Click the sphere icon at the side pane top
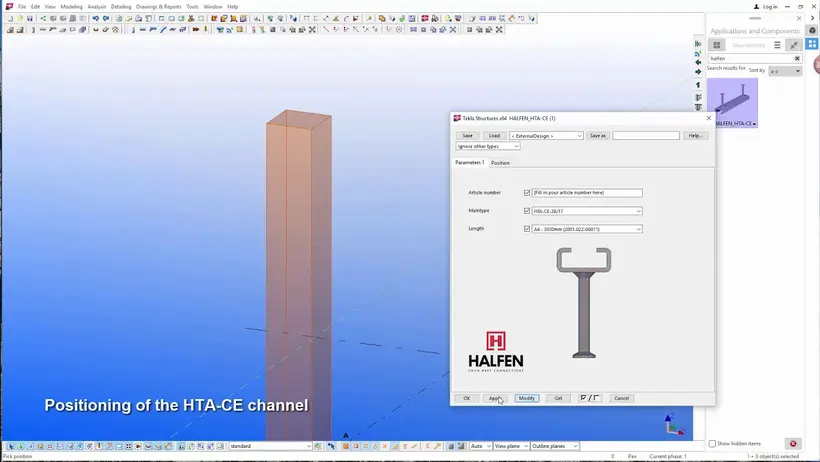820x462 pixels. click(812, 30)
